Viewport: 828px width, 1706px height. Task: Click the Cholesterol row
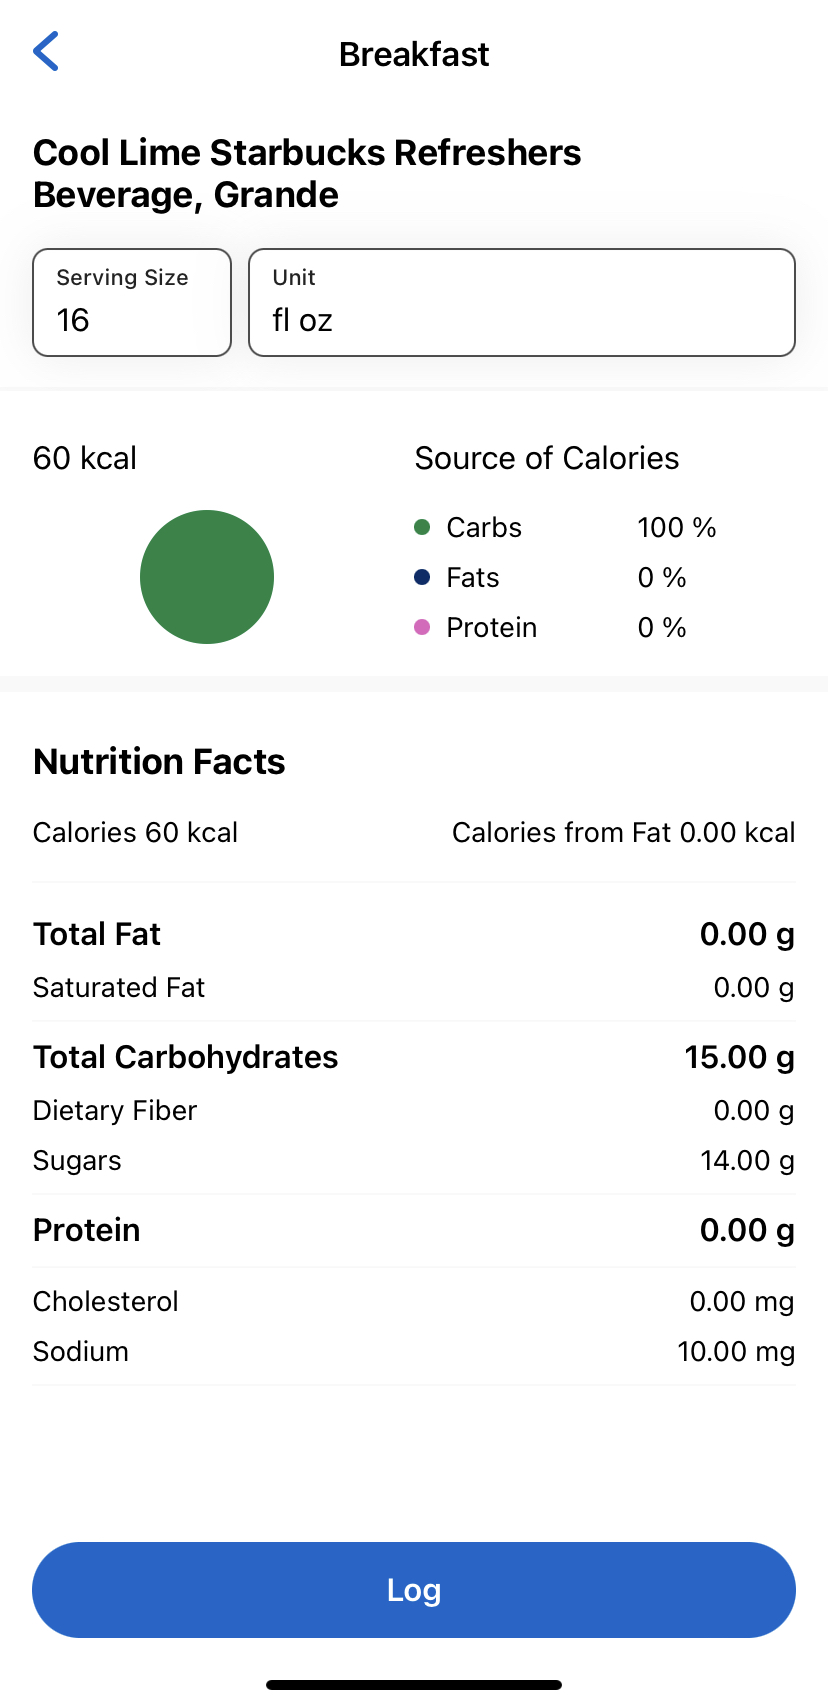click(x=414, y=1301)
